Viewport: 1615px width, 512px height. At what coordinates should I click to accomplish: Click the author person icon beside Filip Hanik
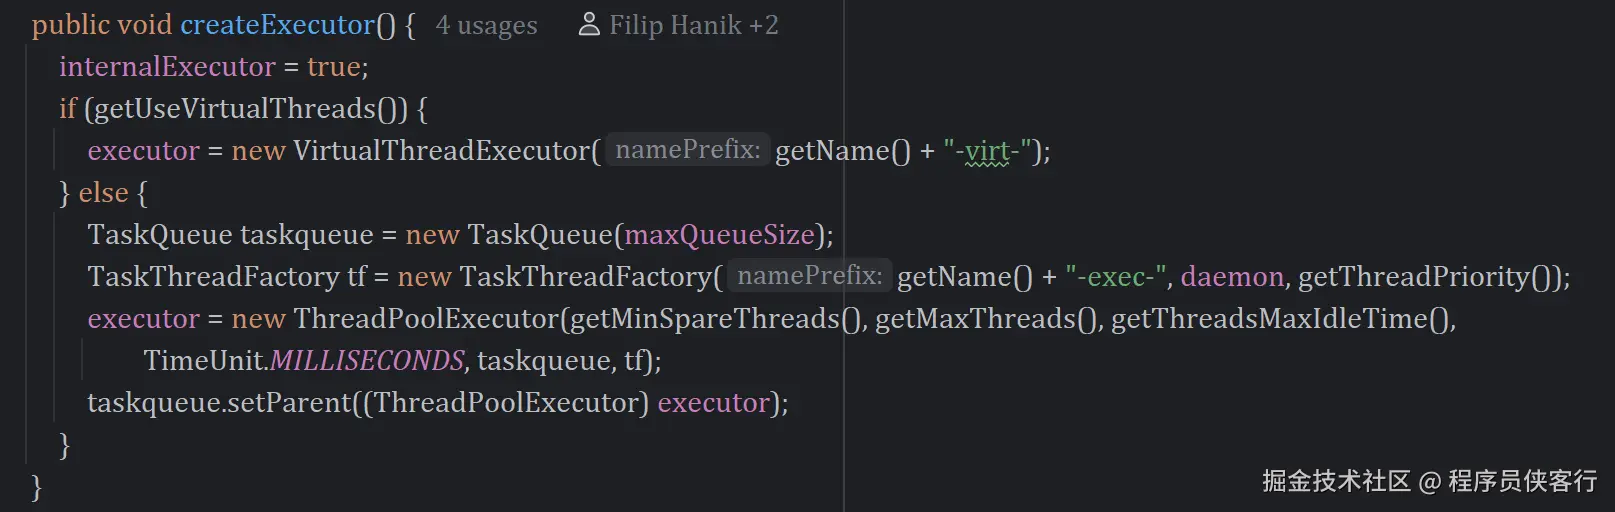point(589,24)
